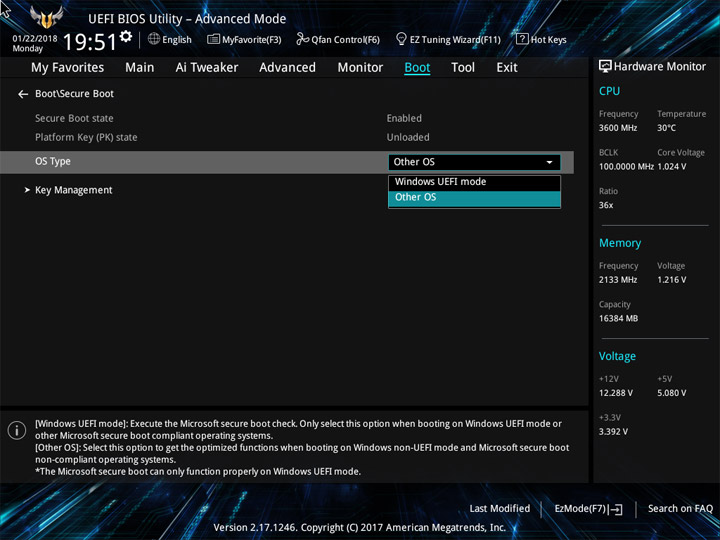Click Memory voltage 1.216 V

click(x=672, y=280)
